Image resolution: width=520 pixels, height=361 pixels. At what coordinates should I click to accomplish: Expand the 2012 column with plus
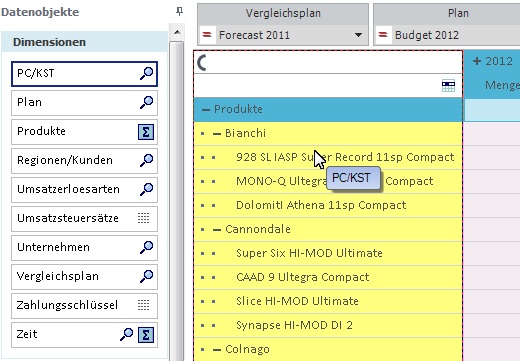click(477, 61)
